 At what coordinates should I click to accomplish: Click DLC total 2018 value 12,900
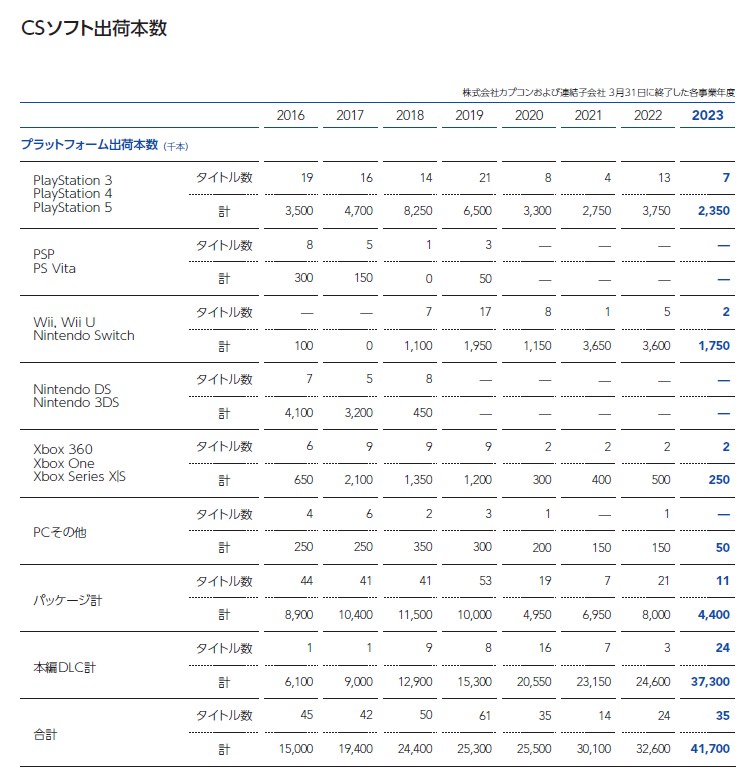point(415,682)
